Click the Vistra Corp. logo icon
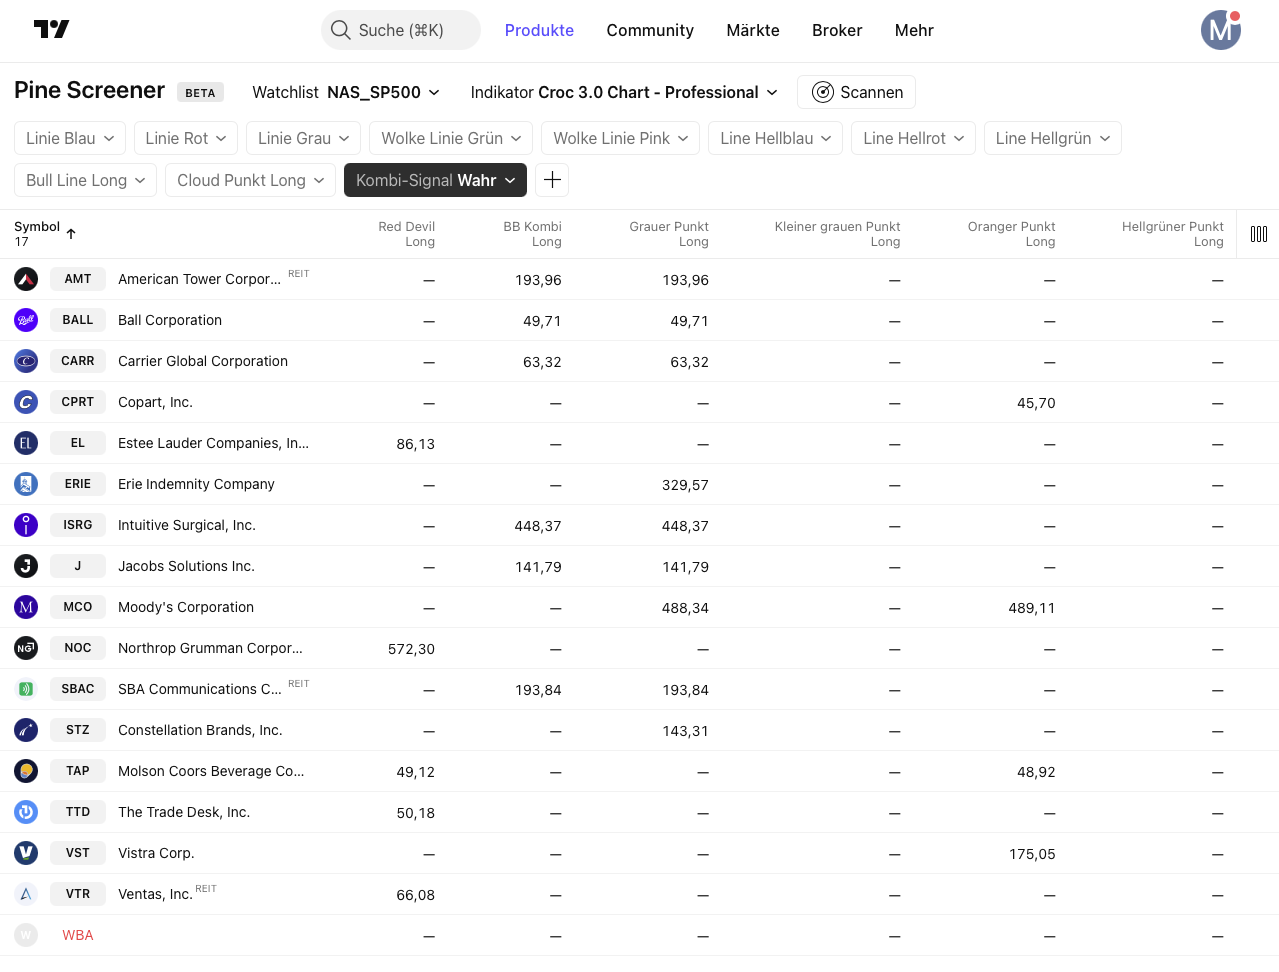Screen dimensions: 1279x972 (x=26, y=853)
